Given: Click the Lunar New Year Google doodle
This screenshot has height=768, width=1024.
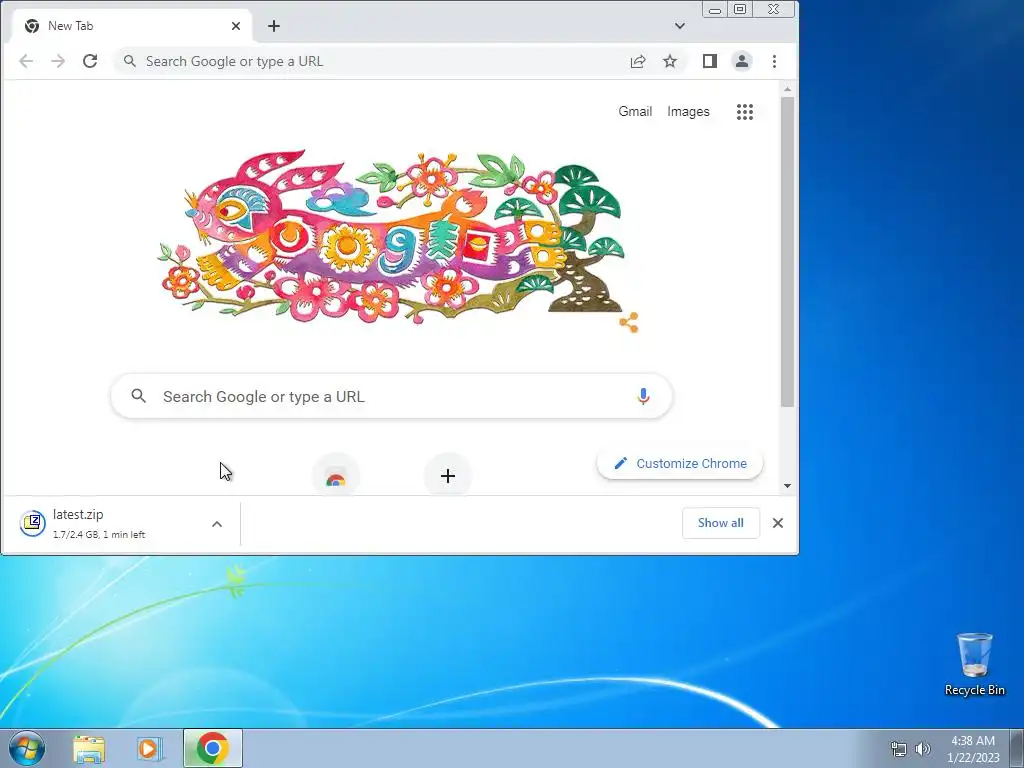Looking at the screenshot, I should click(392, 238).
